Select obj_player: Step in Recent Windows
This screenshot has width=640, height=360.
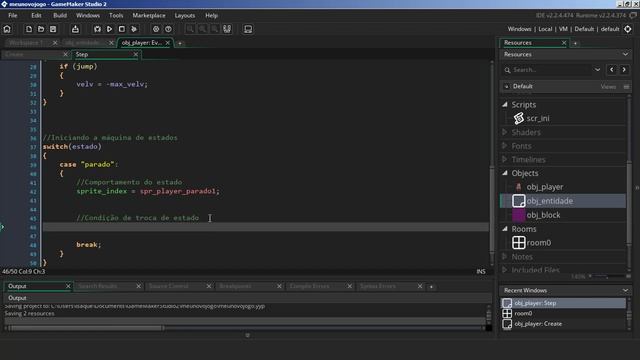pyautogui.click(x=563, y=303)
